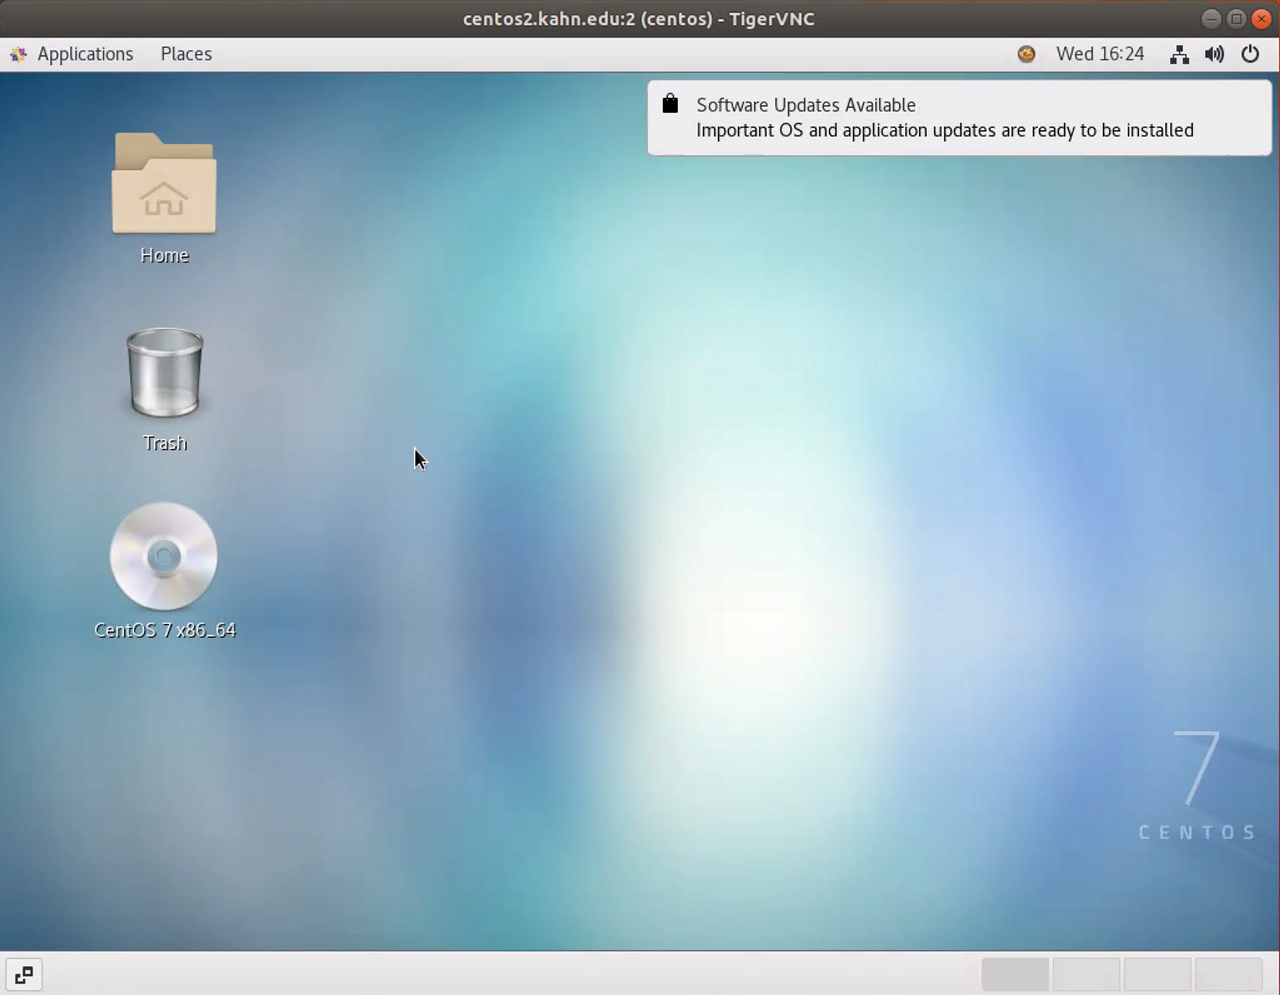Click the power button icon
The width and height of the screenshot is (1280, 995).
(x=1250, y=54)
